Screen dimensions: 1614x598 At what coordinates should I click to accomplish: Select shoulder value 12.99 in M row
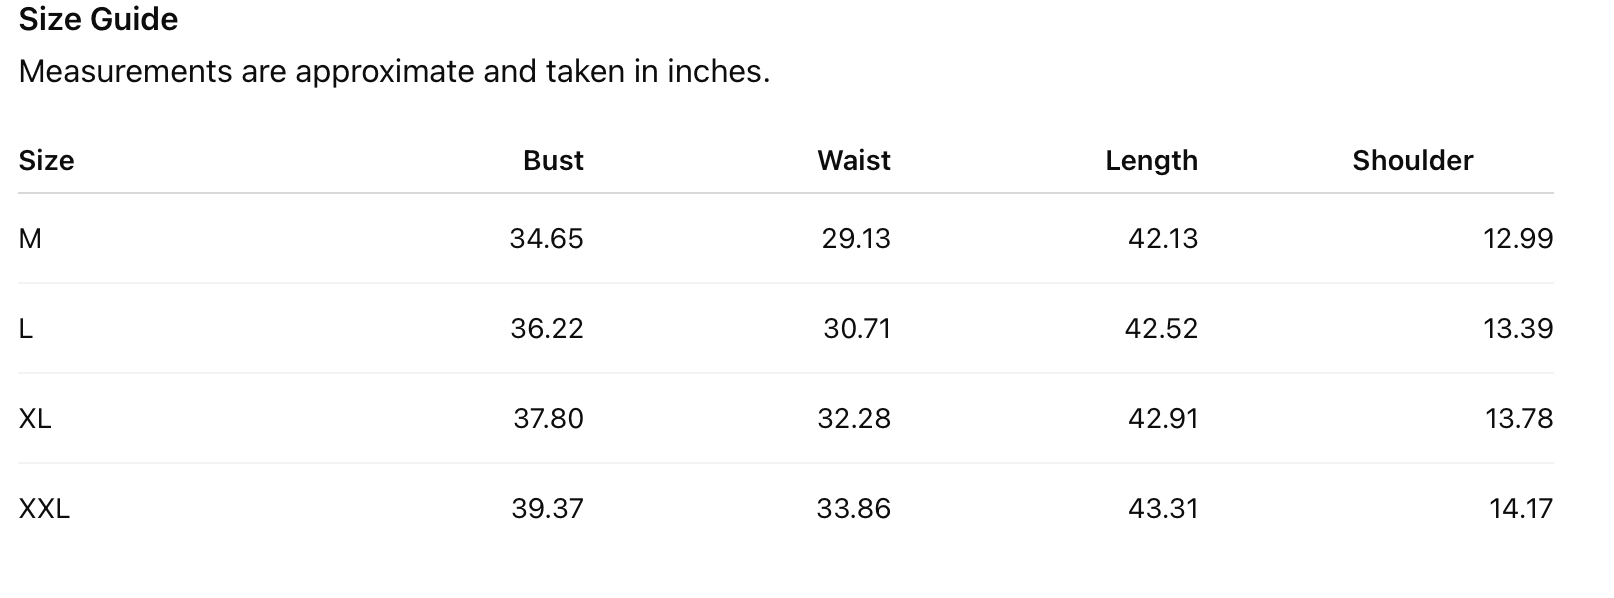click(1518, 239)
